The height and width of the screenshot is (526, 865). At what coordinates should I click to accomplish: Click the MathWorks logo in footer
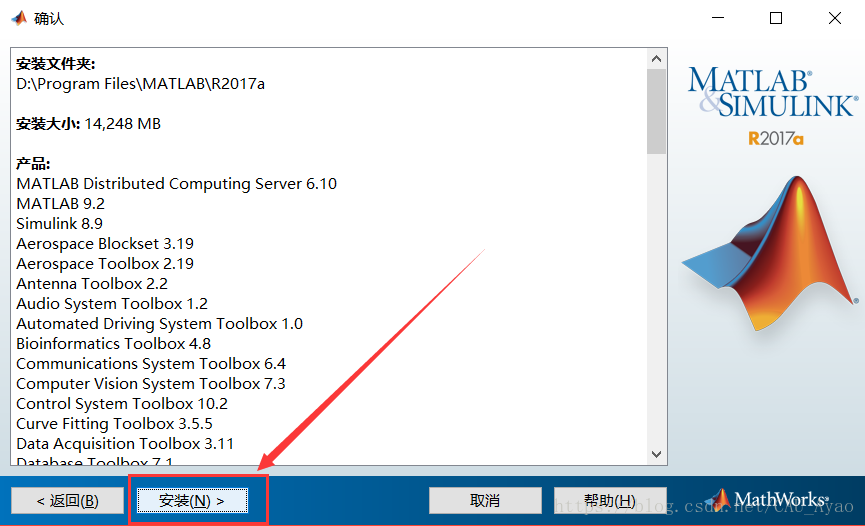tap(767, 500)
